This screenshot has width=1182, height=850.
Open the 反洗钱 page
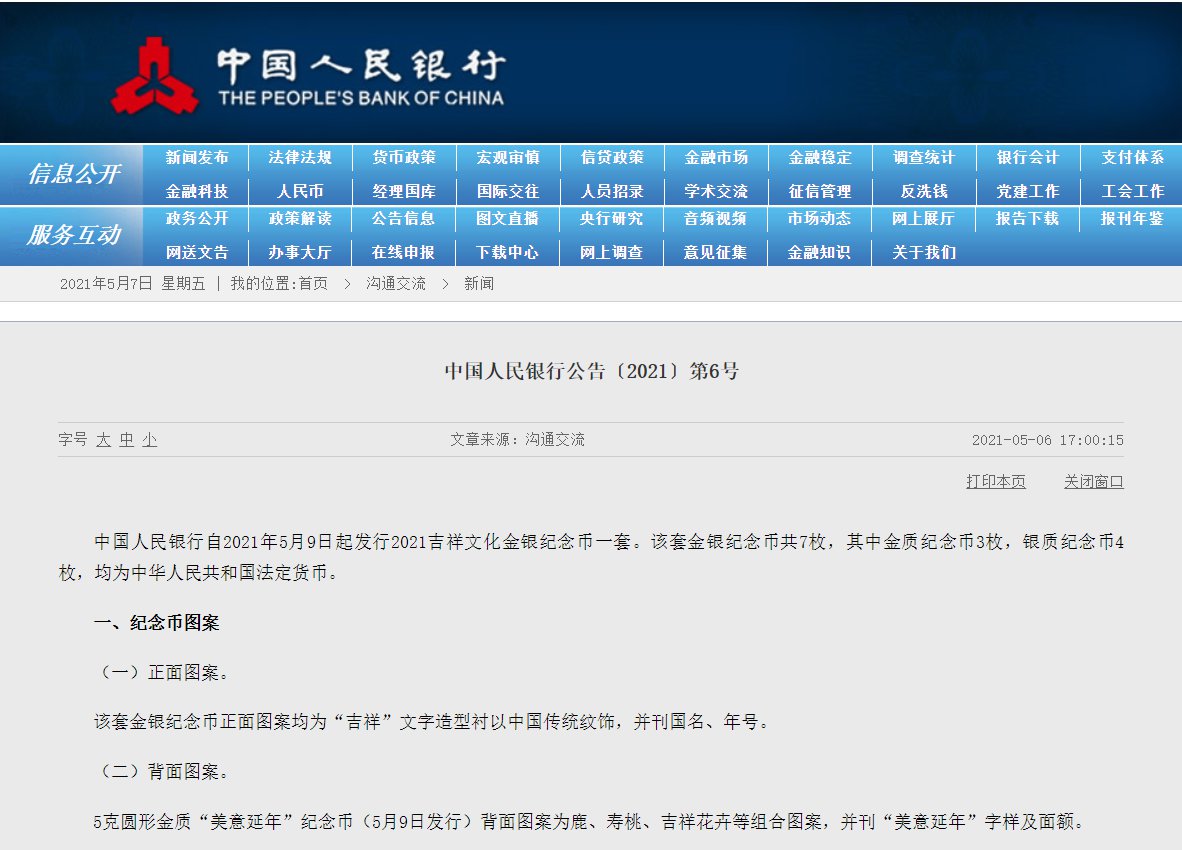923,190
